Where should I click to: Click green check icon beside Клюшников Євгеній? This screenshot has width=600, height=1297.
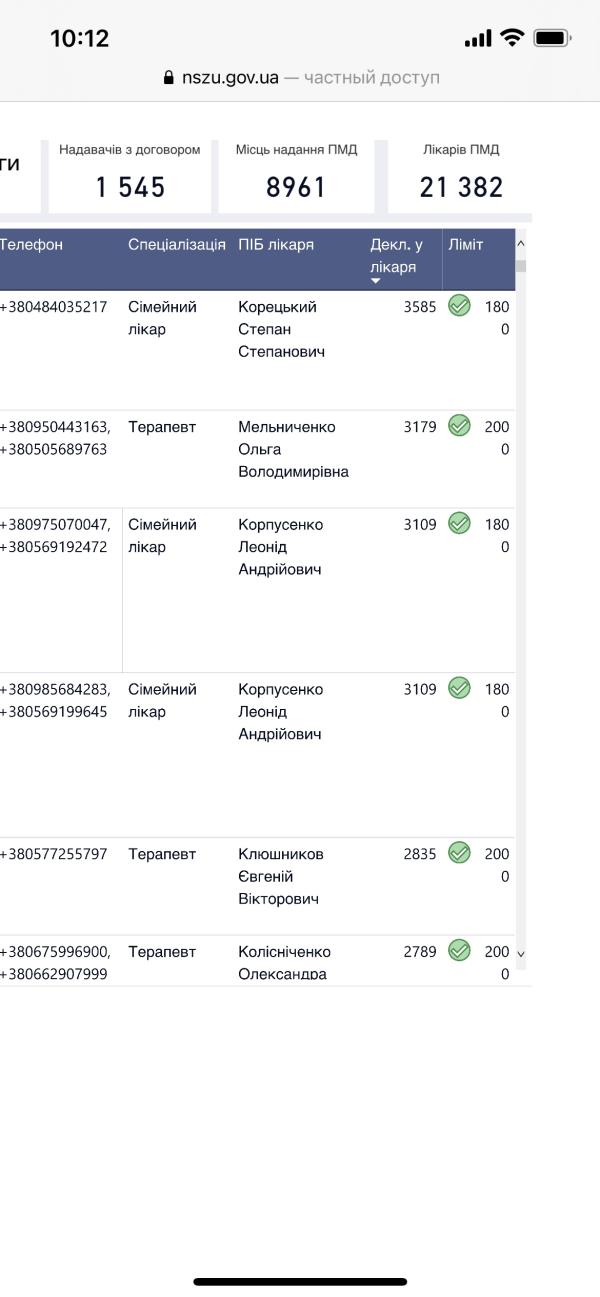click(459, 853)
